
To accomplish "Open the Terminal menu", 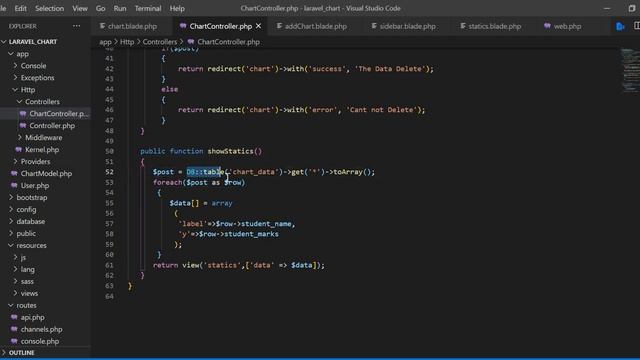I will click(x=148, y=8).
